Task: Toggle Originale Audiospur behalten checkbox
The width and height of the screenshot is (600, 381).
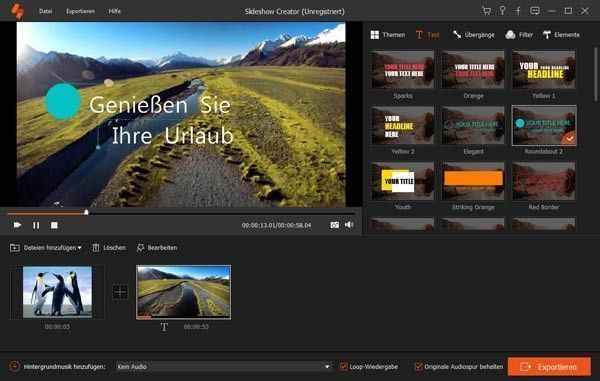Action: [418, 367]
